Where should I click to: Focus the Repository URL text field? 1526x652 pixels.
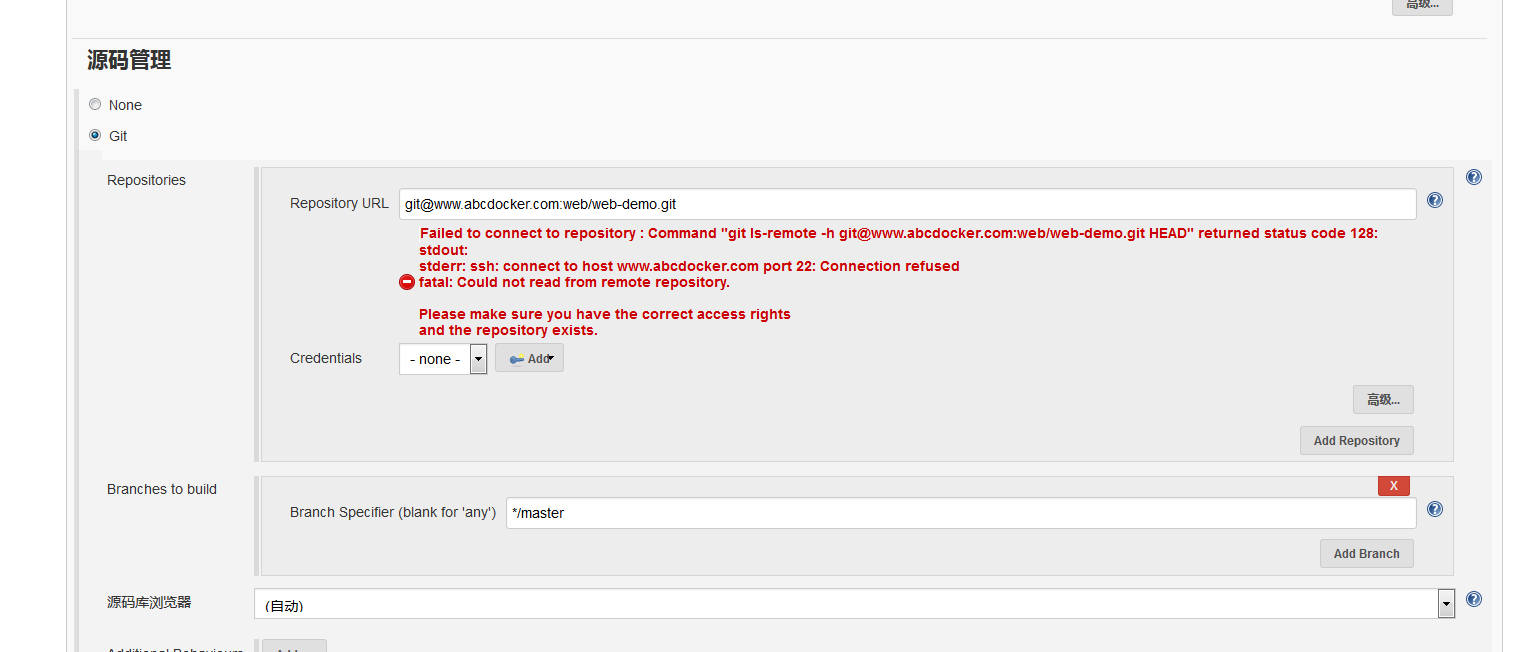(906, 204)
